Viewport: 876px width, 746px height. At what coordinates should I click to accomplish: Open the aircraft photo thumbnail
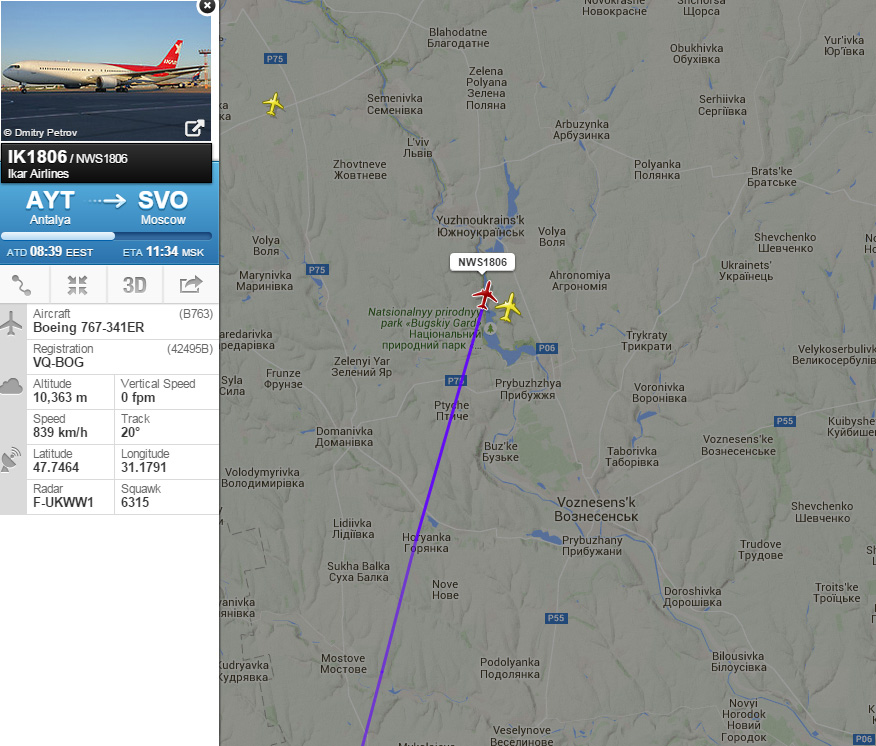click(106, 70)
